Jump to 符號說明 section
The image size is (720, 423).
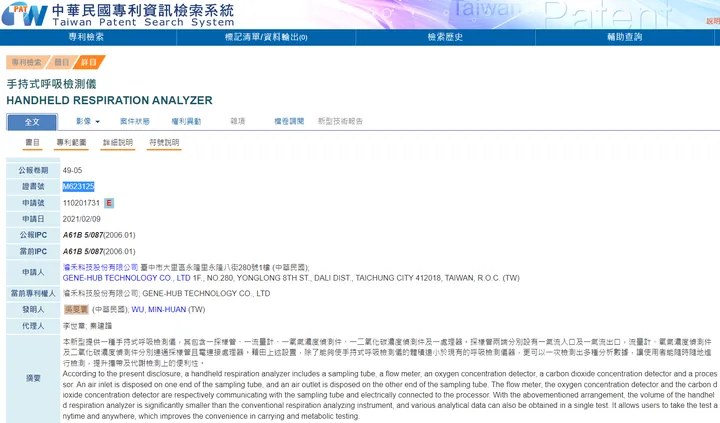click(164, 143)
